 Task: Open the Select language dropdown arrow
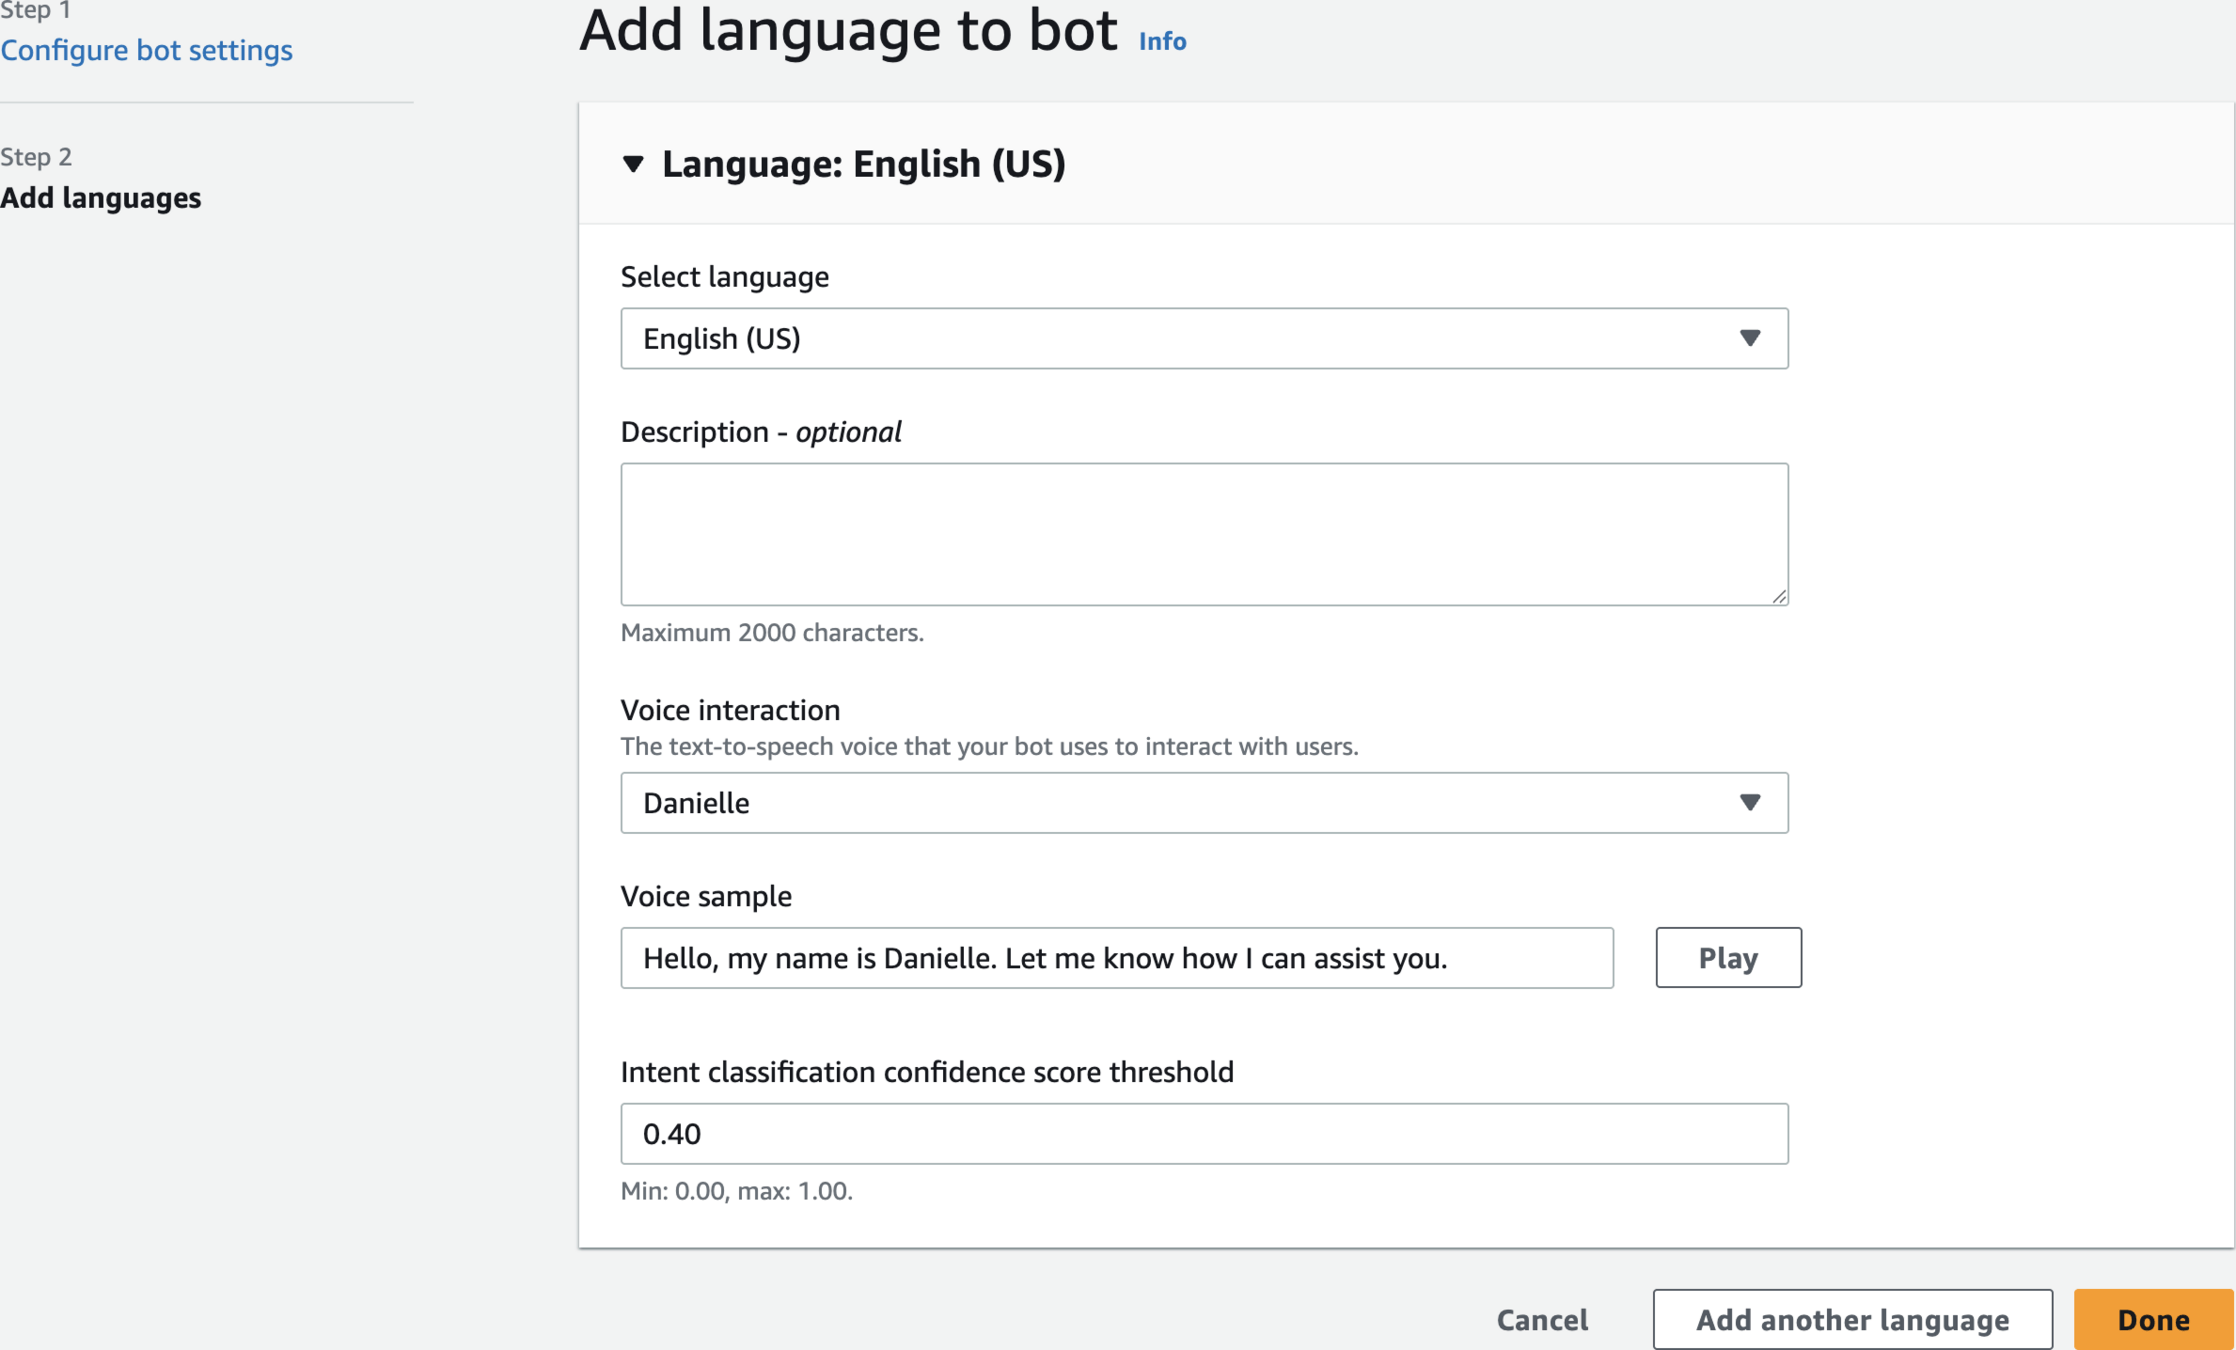(1749, 338)
